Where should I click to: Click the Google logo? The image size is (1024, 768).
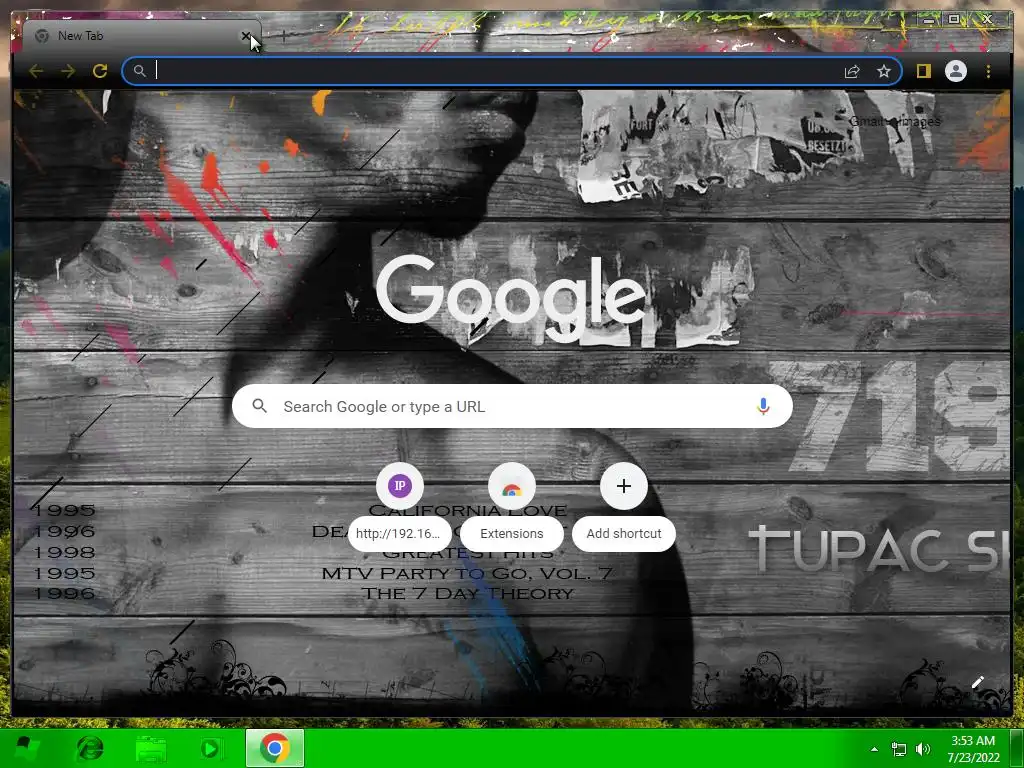pyautogui.click(x=511, y=298)
